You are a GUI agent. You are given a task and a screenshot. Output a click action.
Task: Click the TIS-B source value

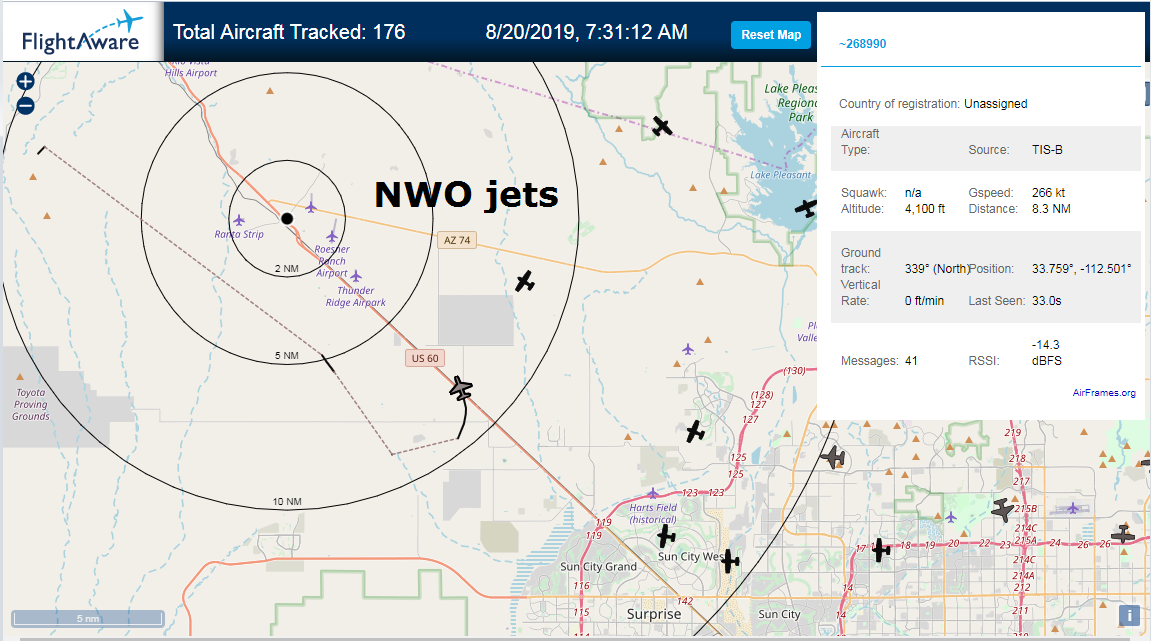tap(1047, 150)
